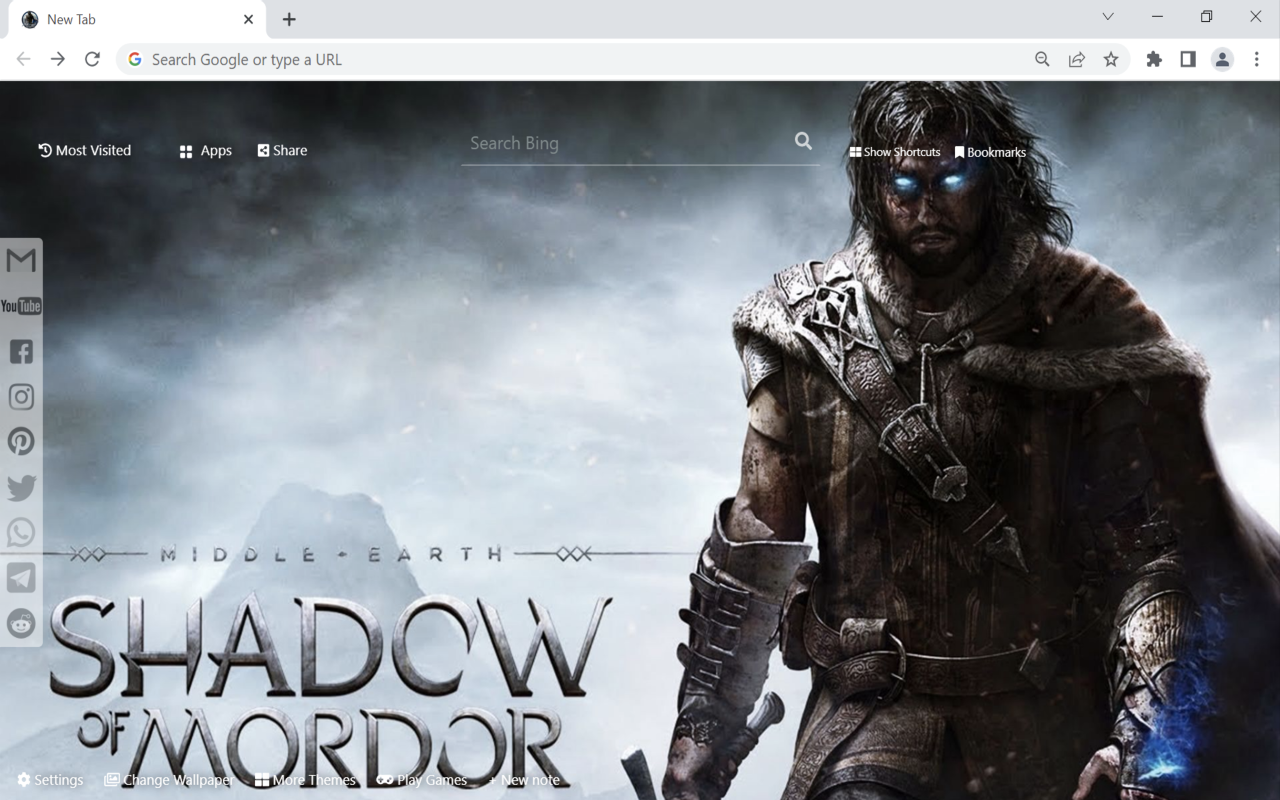Open a new browser tab

(289, 19)
